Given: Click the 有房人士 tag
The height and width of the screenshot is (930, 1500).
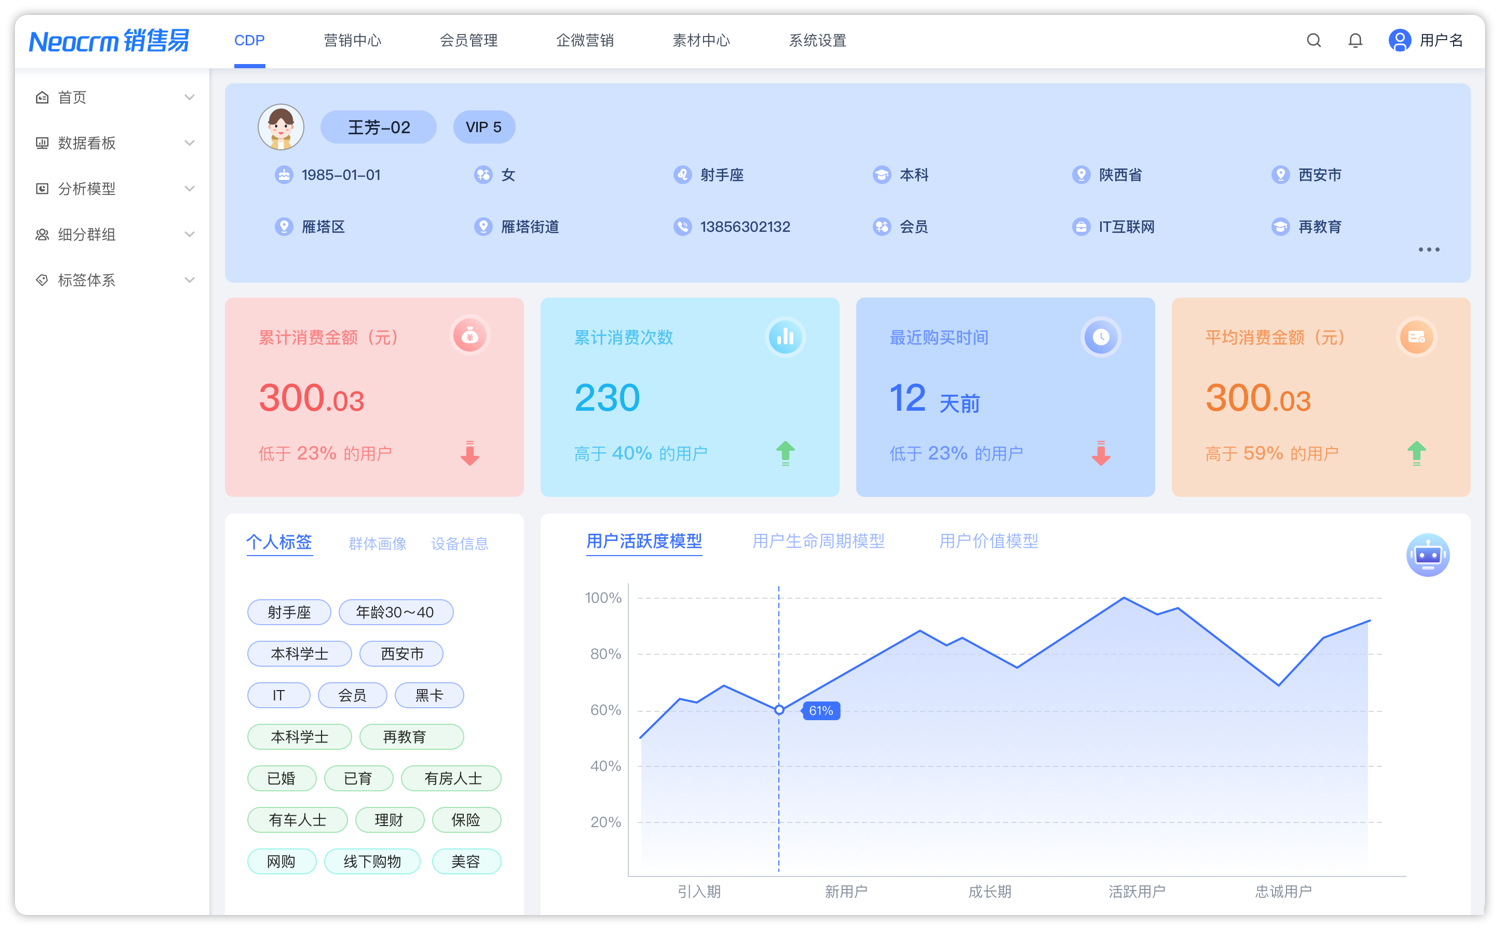Looking at the screenshot, I should (452, 778).
